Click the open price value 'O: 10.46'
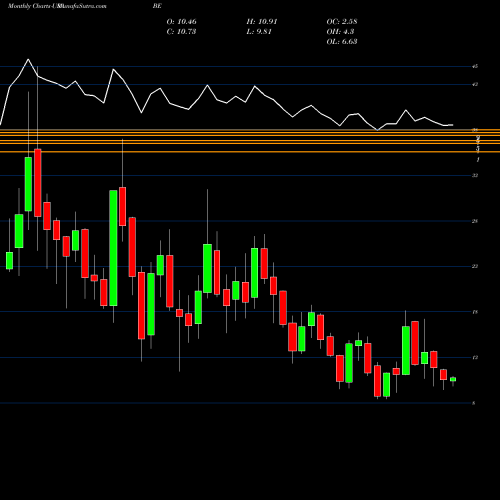The width and height of the screenshot is (500, 500). click(x=182, y=22)
